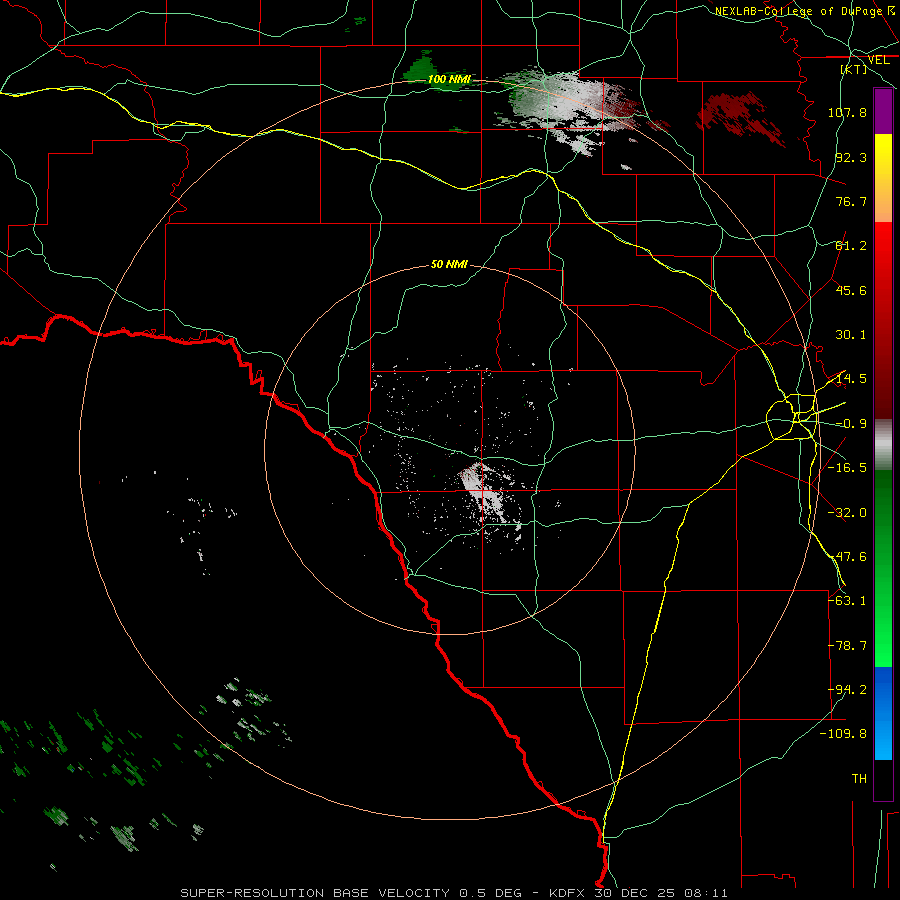Click the 76.7 velocity scale value
Image resolution: width=900 pixels, height=900 pixels.
[851, 201]
